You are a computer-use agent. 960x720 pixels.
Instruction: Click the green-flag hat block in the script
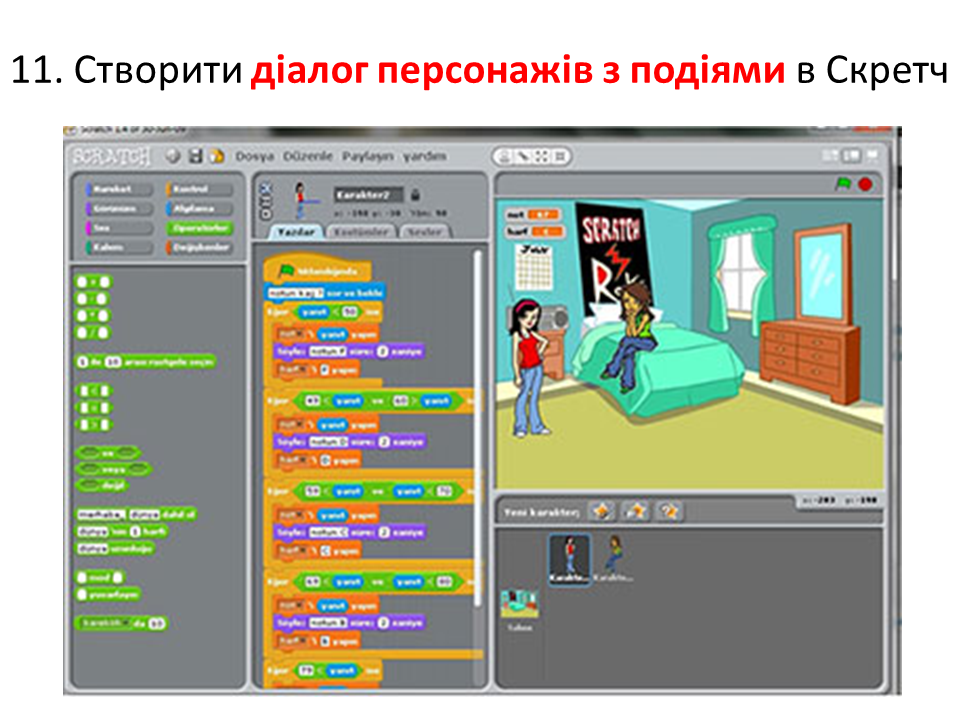point(317,269)
